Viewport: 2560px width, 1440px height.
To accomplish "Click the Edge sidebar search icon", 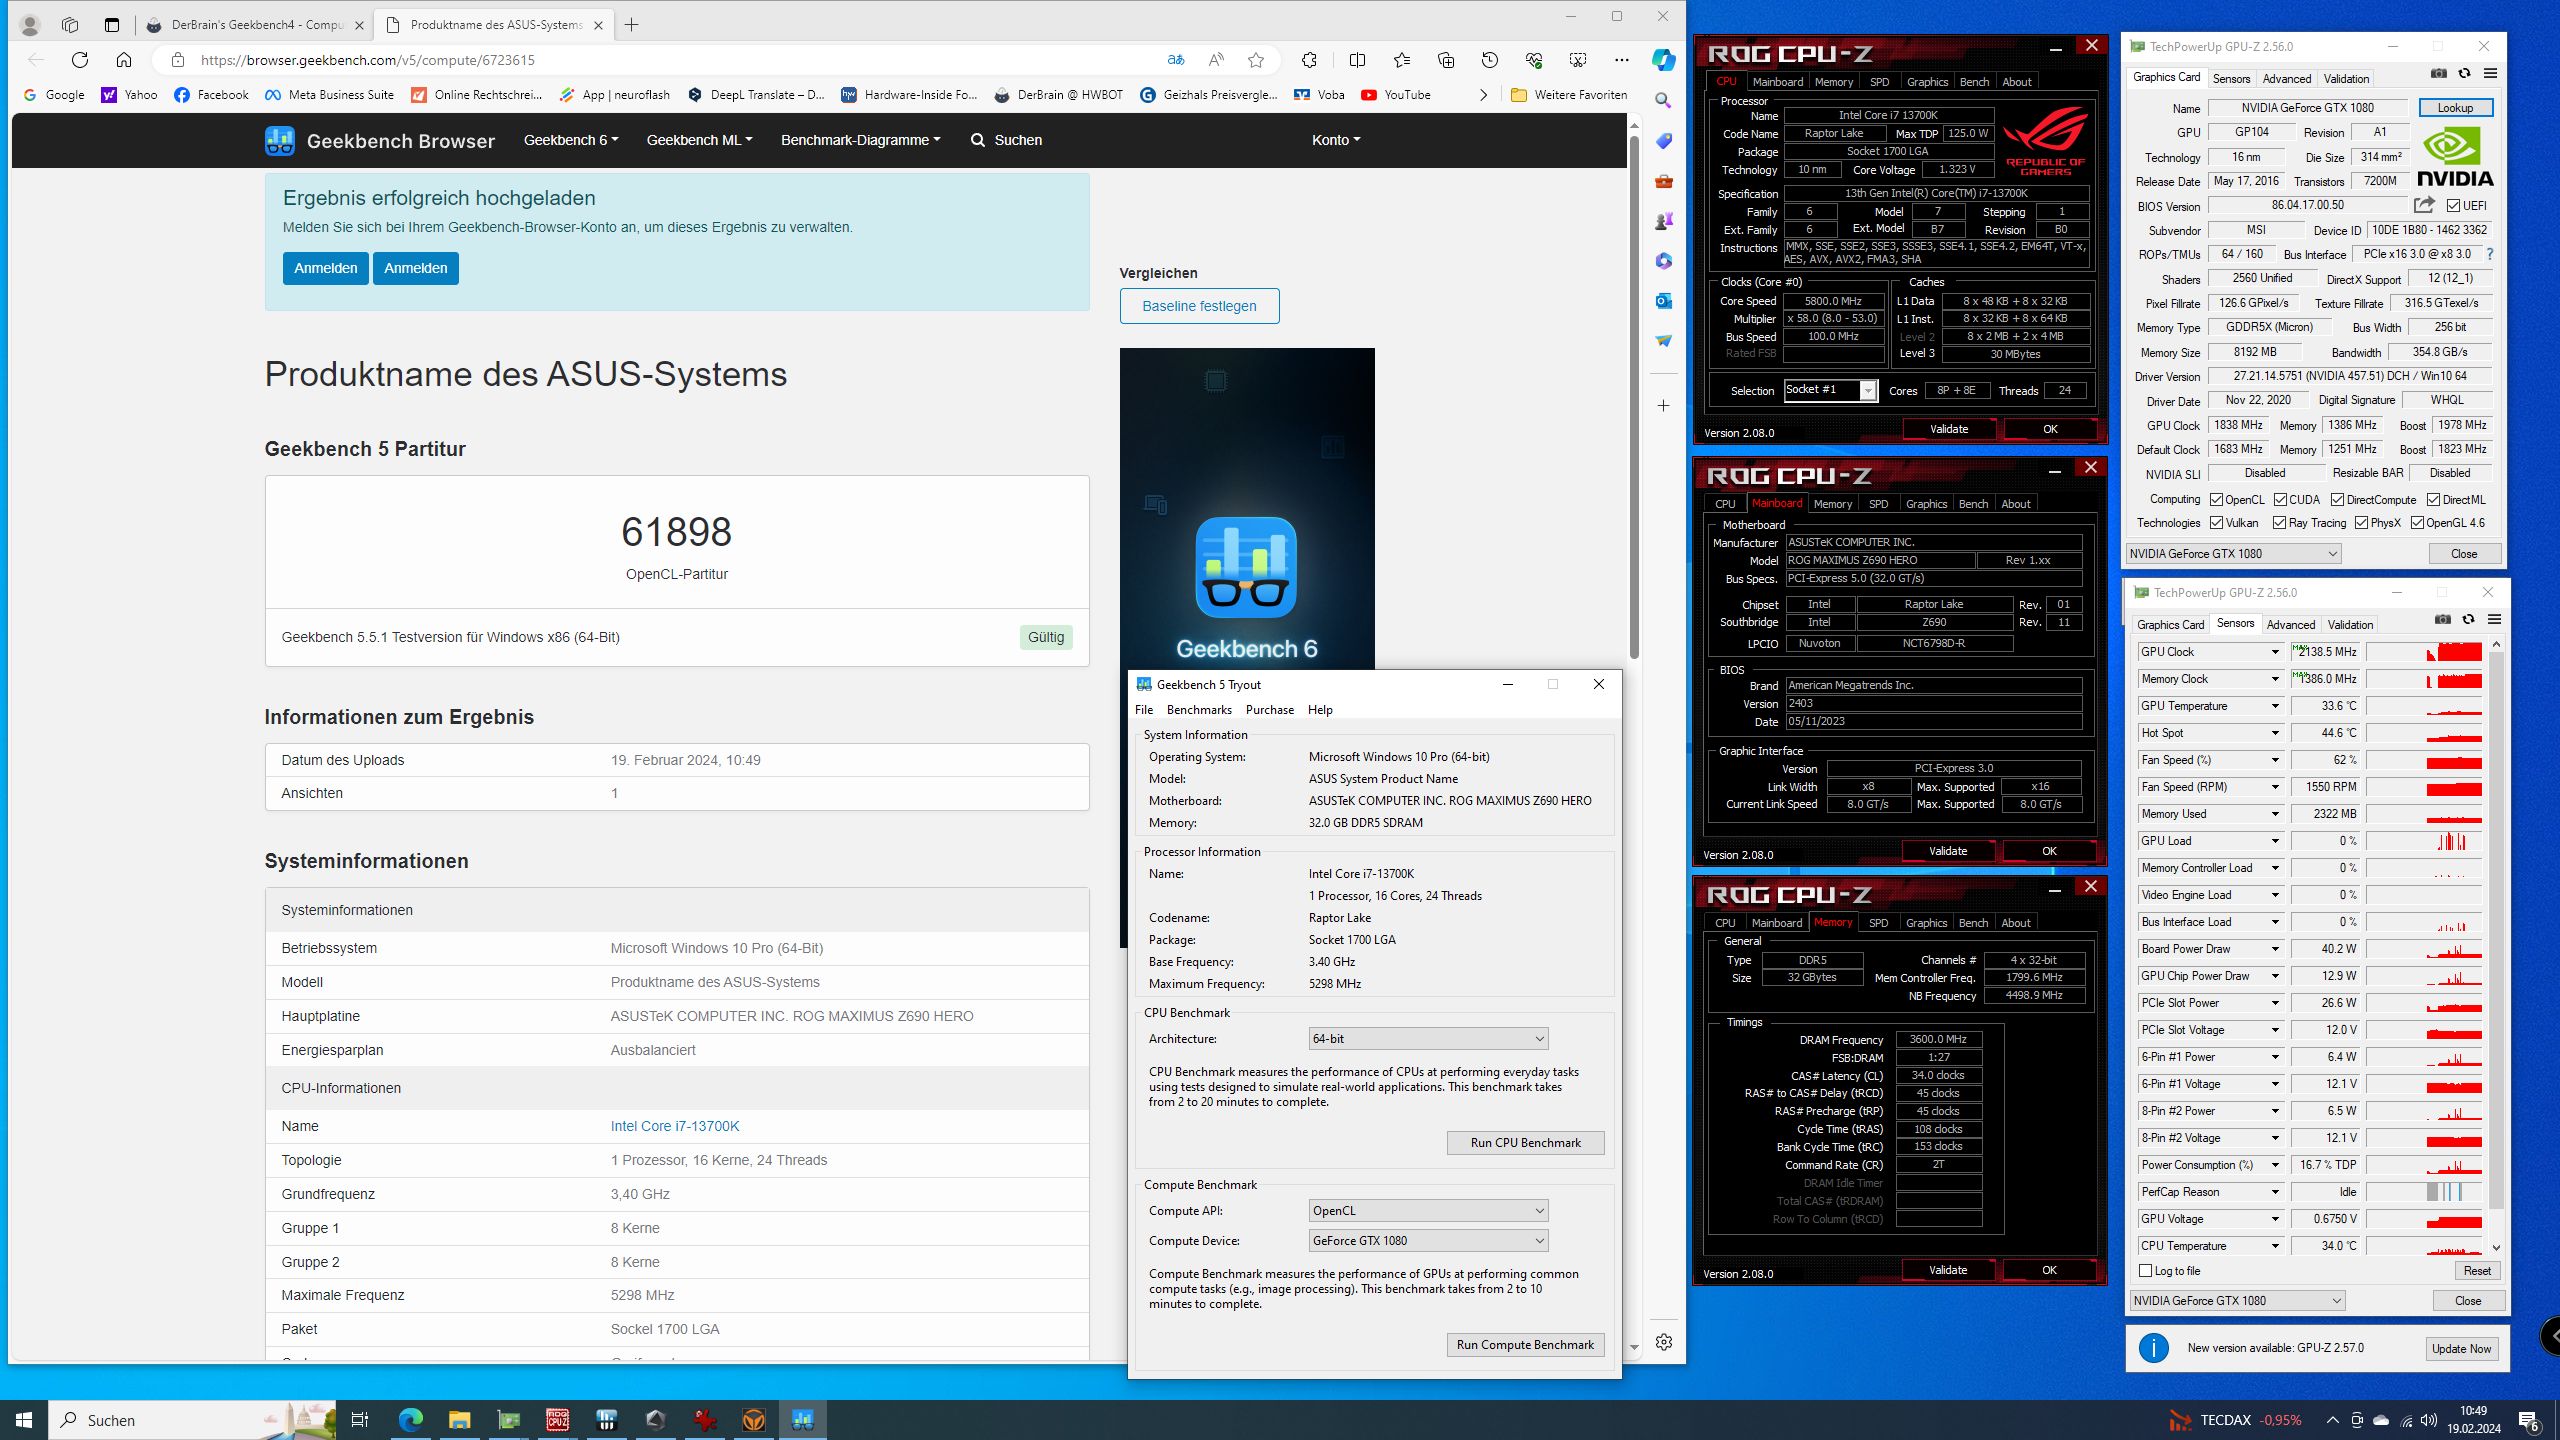I will pyautogui.click(x=1663, y=100).
